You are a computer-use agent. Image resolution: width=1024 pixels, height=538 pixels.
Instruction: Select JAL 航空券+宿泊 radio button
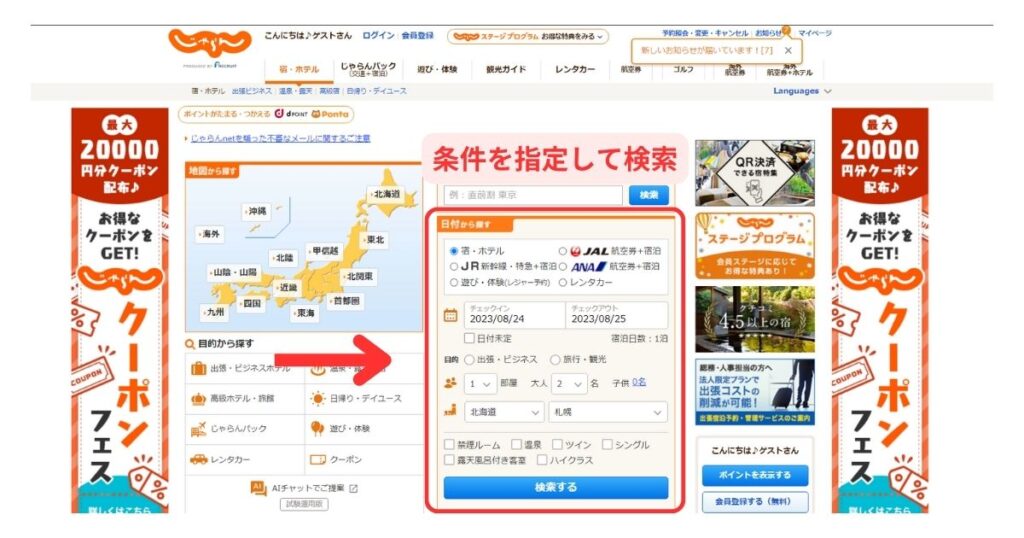562,251
